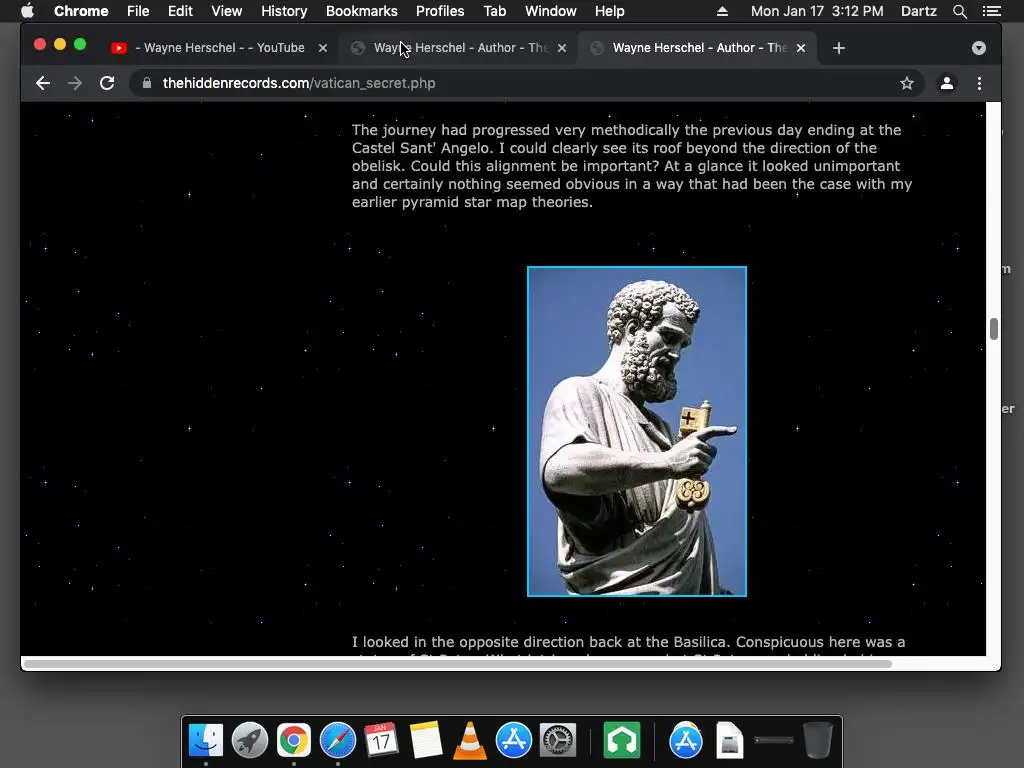The image size is (1024, 768).
Task: Select the active Wayne Herschel Author tab
Action: [x=696, y=48]
